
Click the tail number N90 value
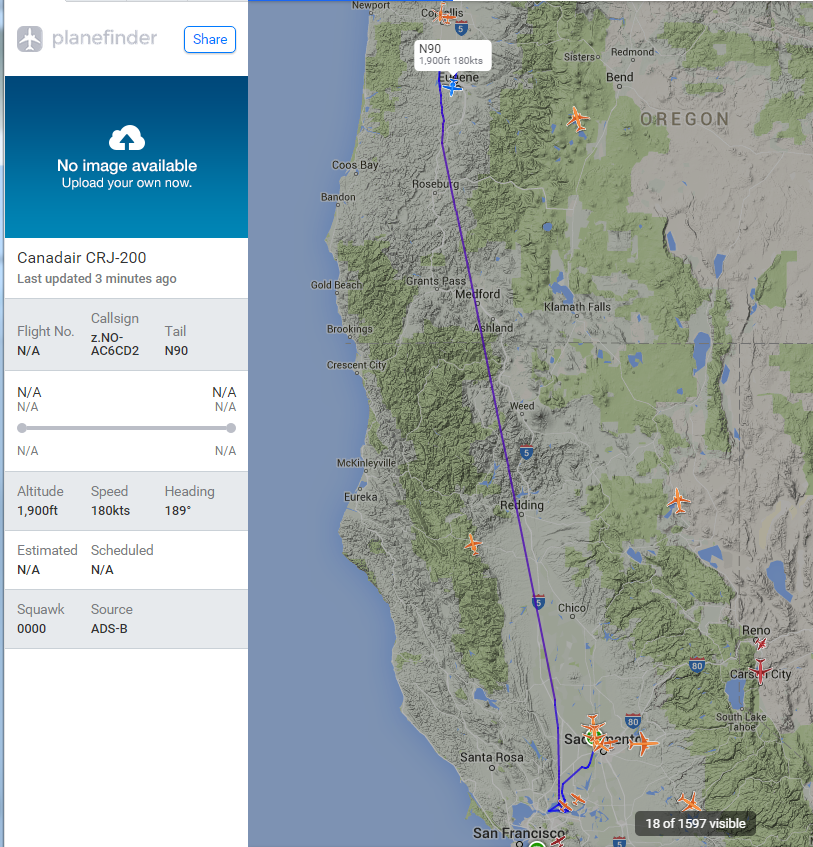[176, 351]
